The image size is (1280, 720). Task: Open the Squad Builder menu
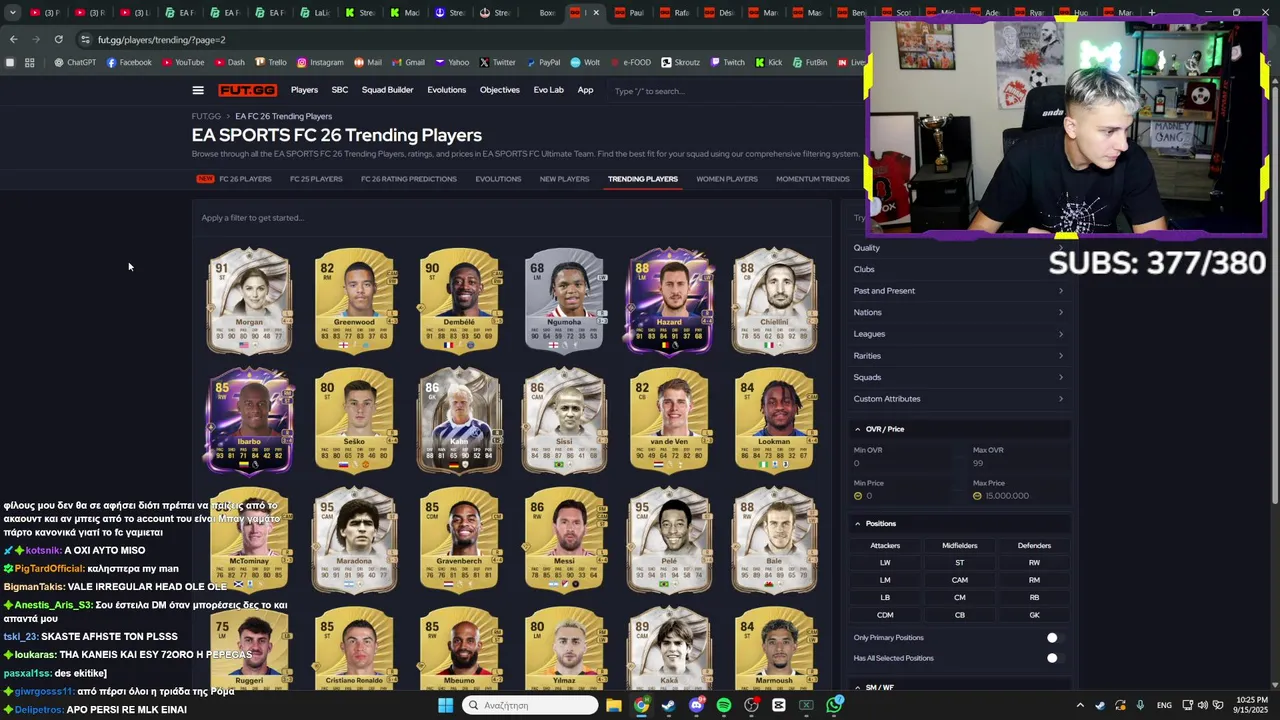click(387, 90)
